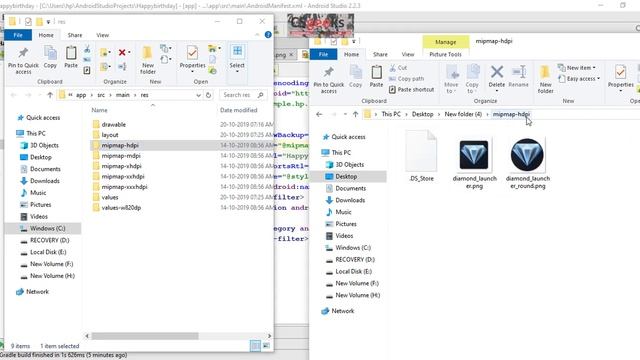This screenshot has height=360, width=640.
Task: Click New folder in mipmap-hdpi window ribbon
Action: 545,80
